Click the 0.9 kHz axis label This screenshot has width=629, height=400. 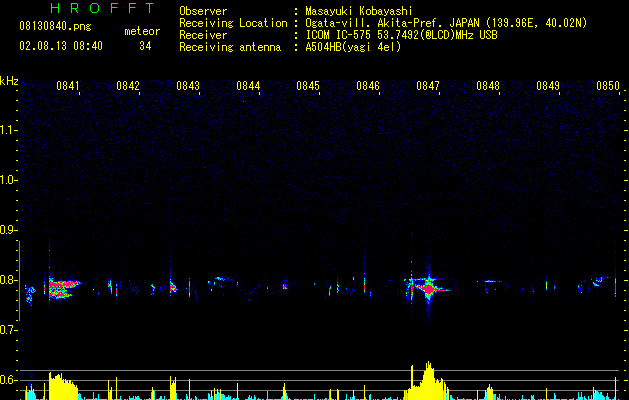(8, 230)
